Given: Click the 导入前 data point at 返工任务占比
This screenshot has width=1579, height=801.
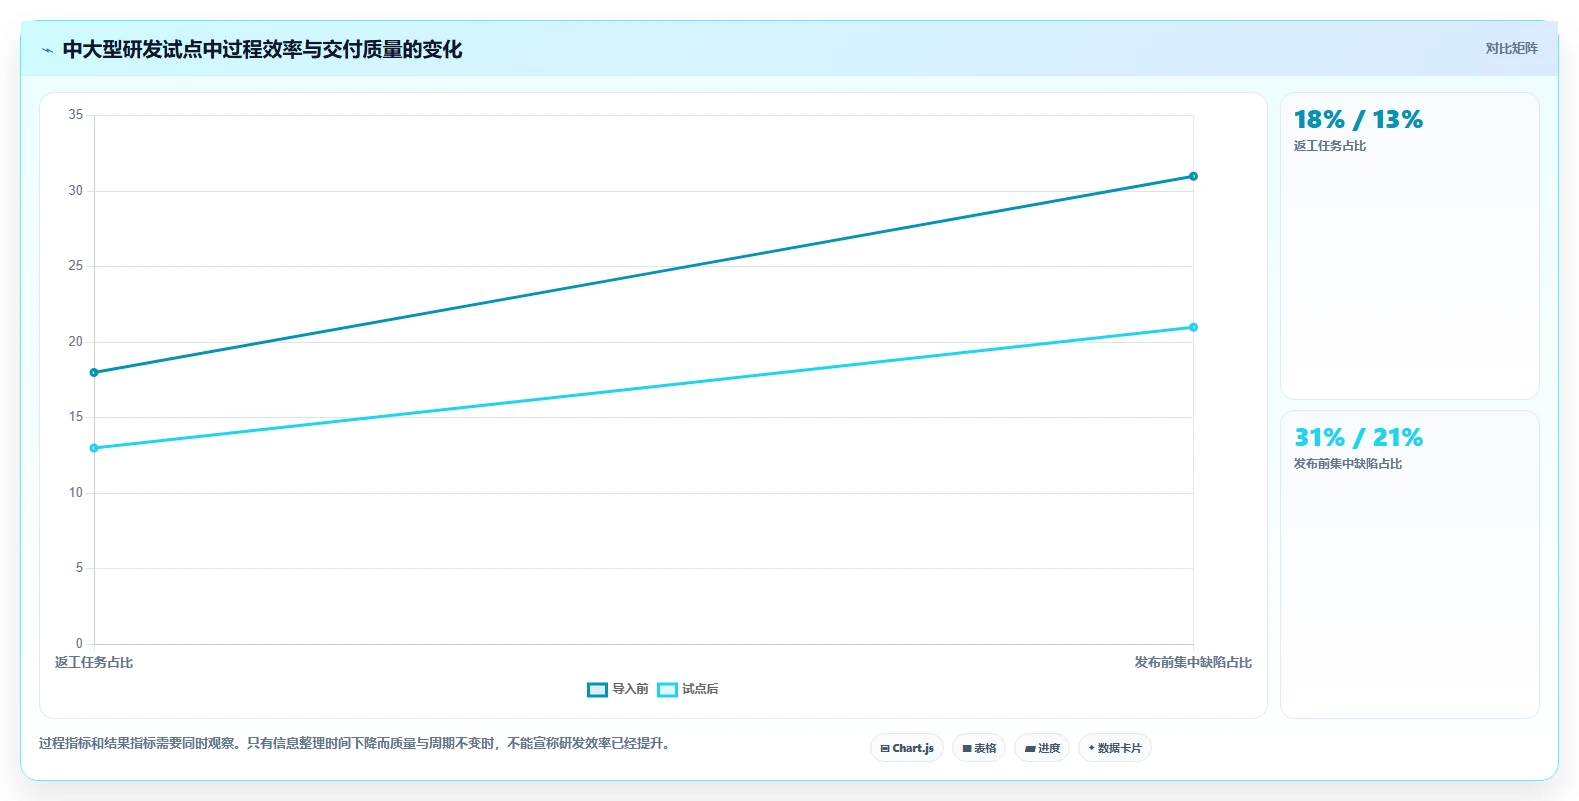Looking at the screenshot, I should 94,373.
